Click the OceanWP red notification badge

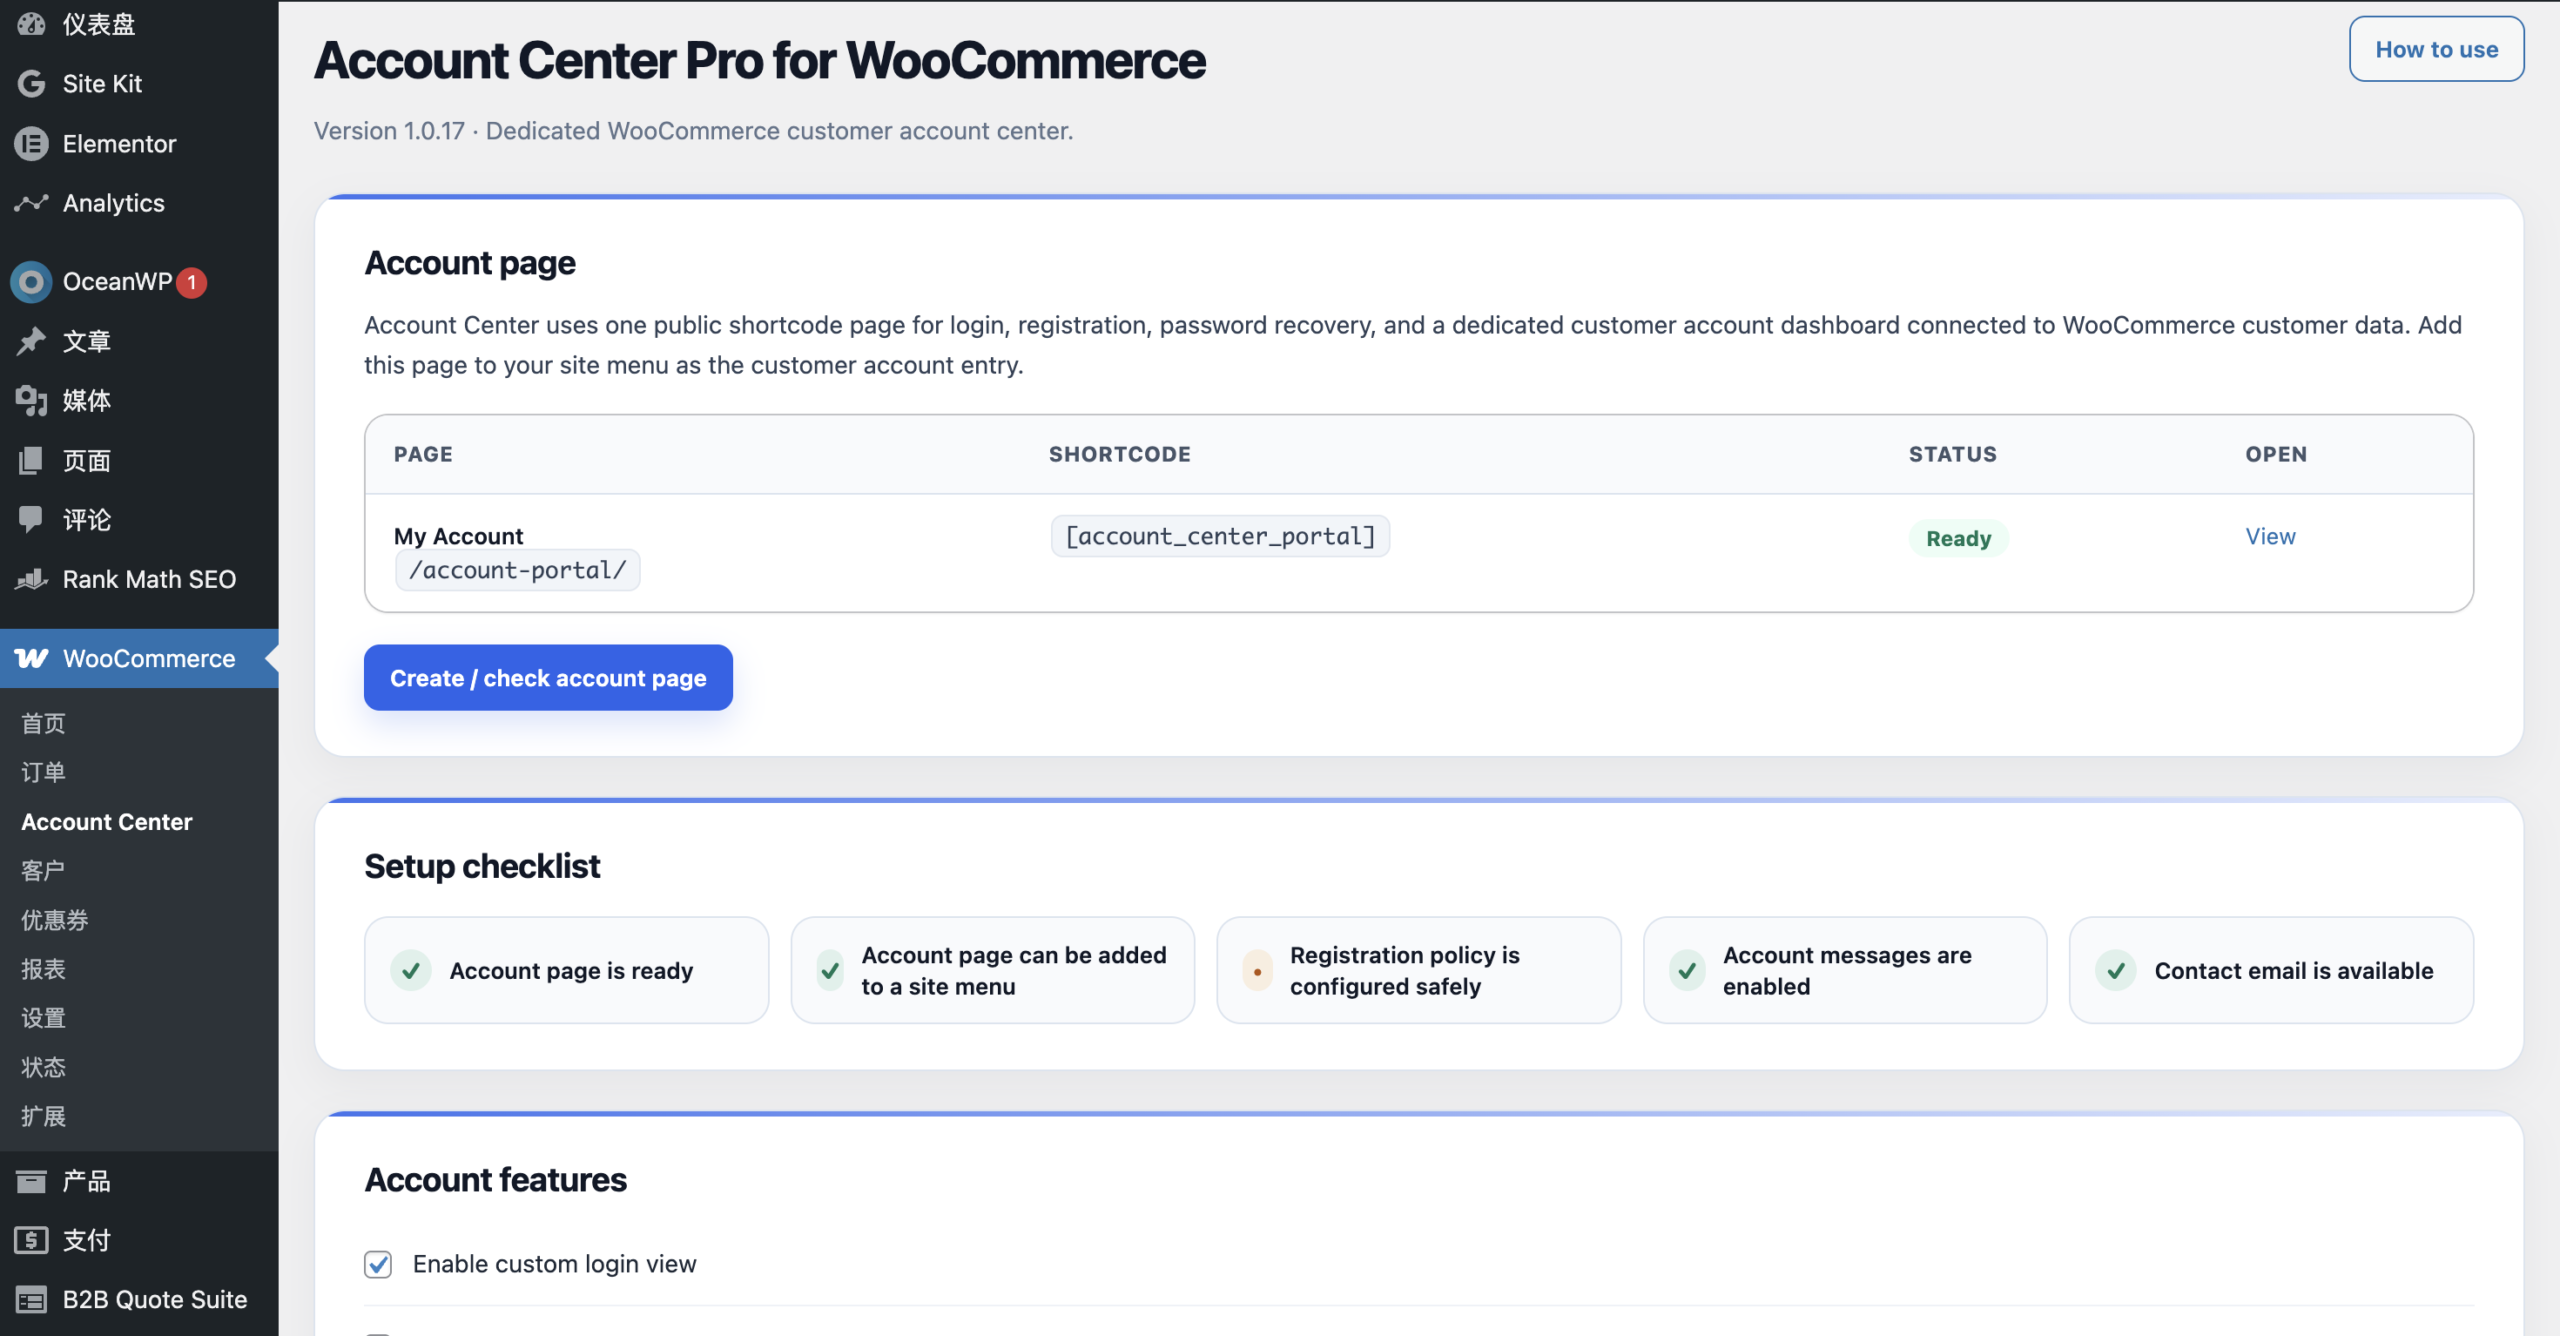tap(192, 282)
